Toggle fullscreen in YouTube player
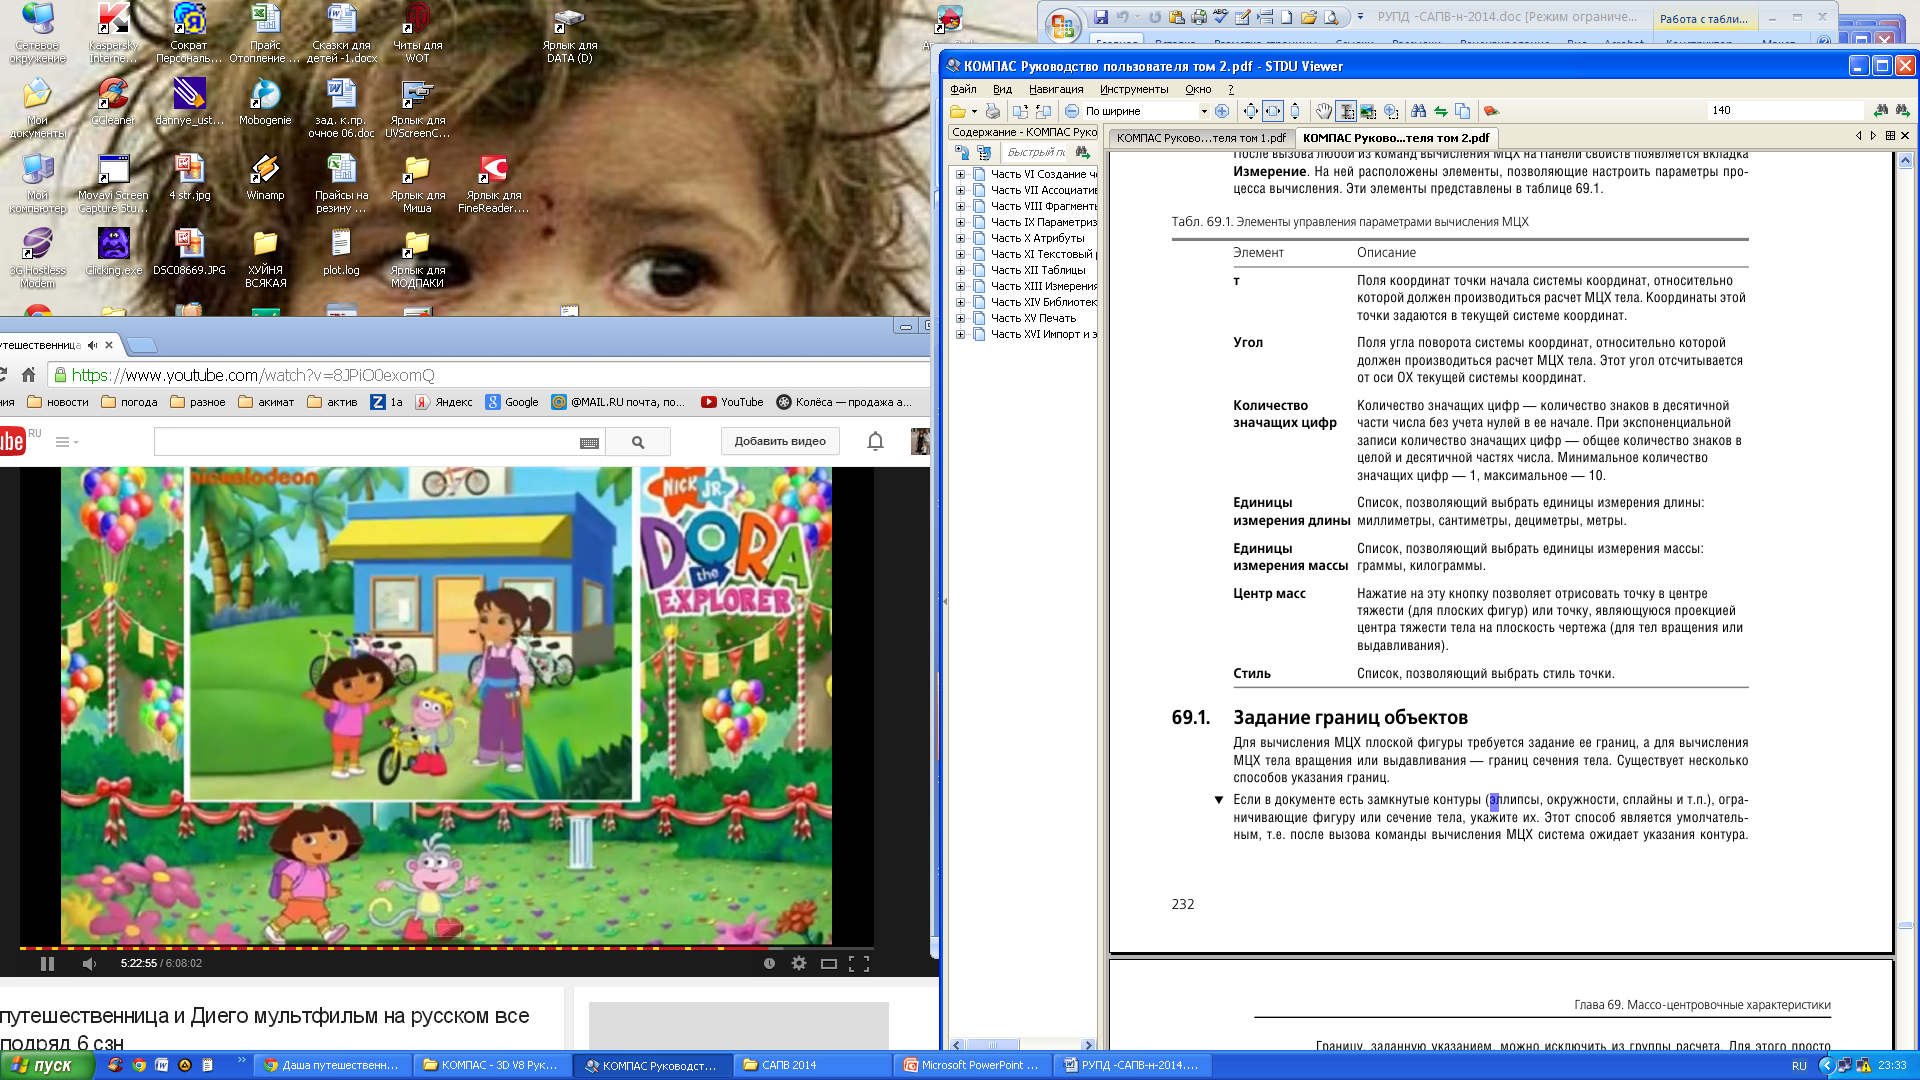This screenshot has width=1920, height=1080. pyautogui.click(x=859, y=963)
